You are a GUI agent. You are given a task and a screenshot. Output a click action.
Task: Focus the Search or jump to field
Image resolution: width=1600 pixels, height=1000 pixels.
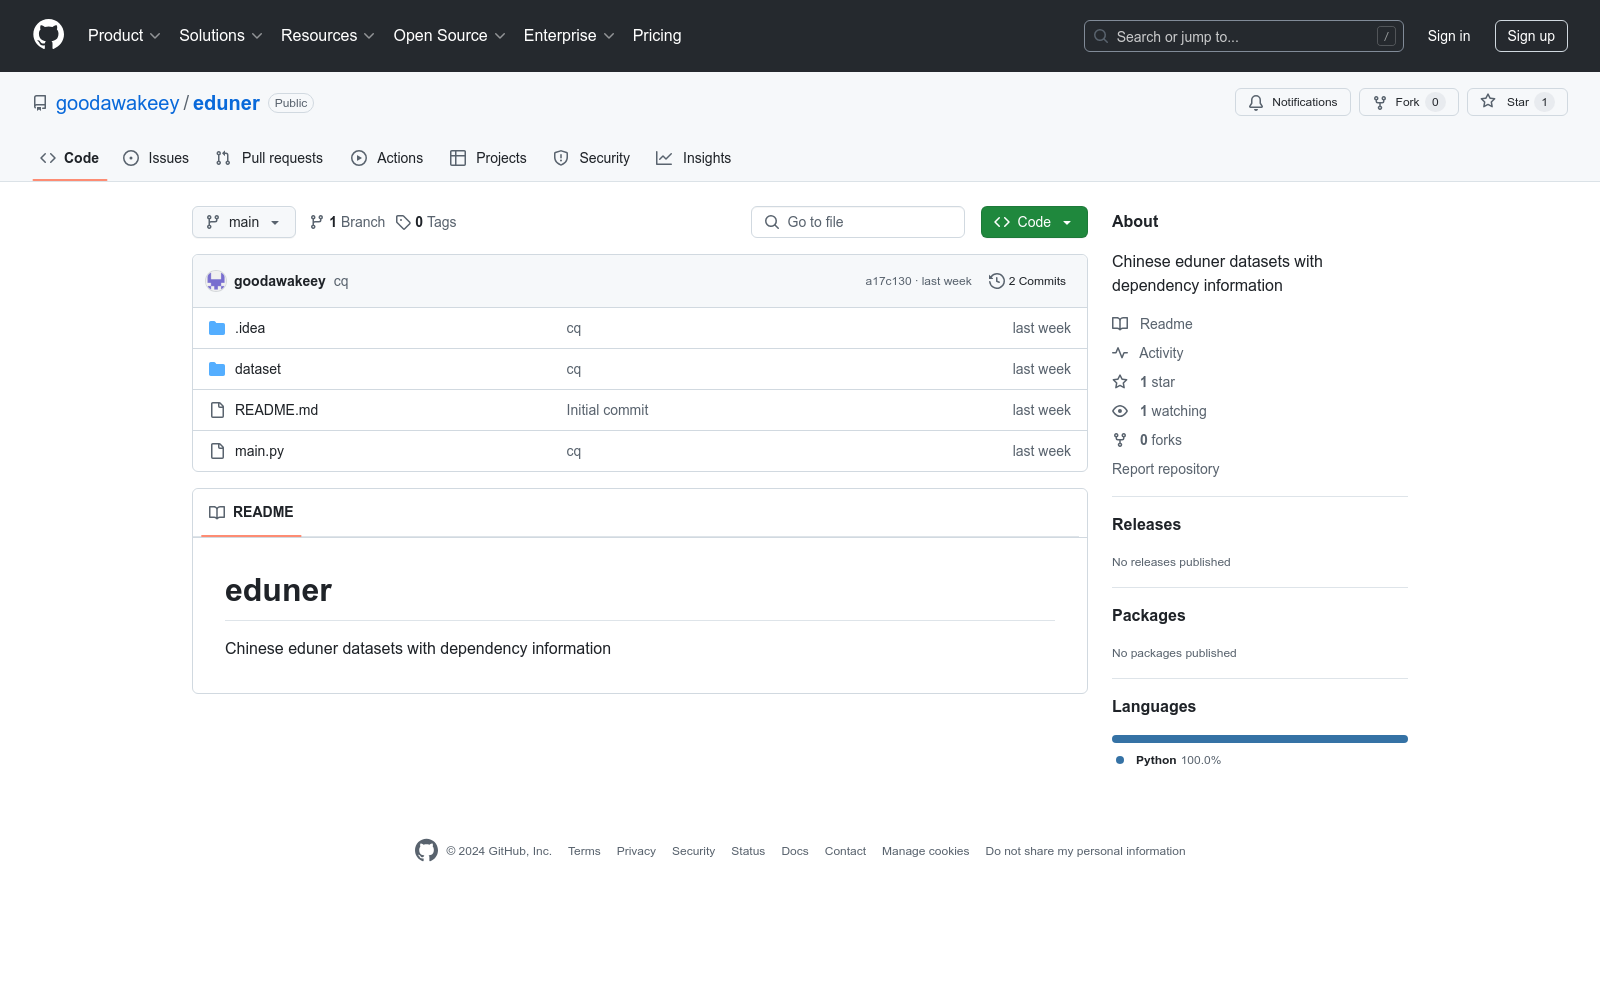[x=1244, y=36]
